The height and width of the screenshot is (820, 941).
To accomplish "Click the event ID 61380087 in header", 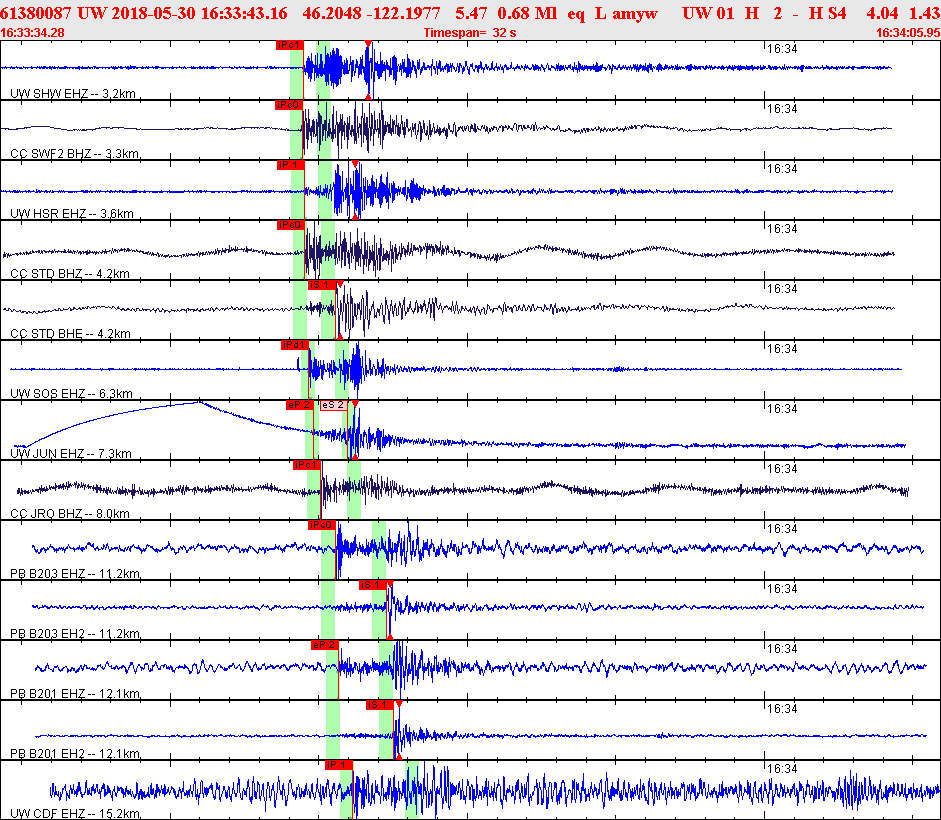I will [x=35, y=13].
